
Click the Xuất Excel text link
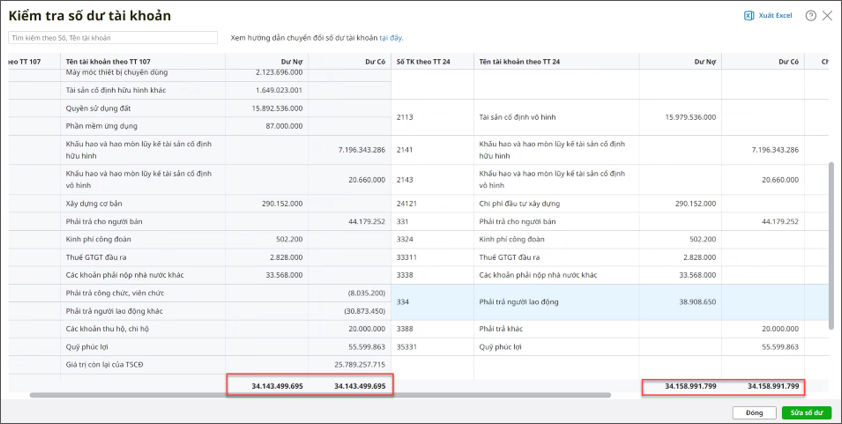point(776,16)
